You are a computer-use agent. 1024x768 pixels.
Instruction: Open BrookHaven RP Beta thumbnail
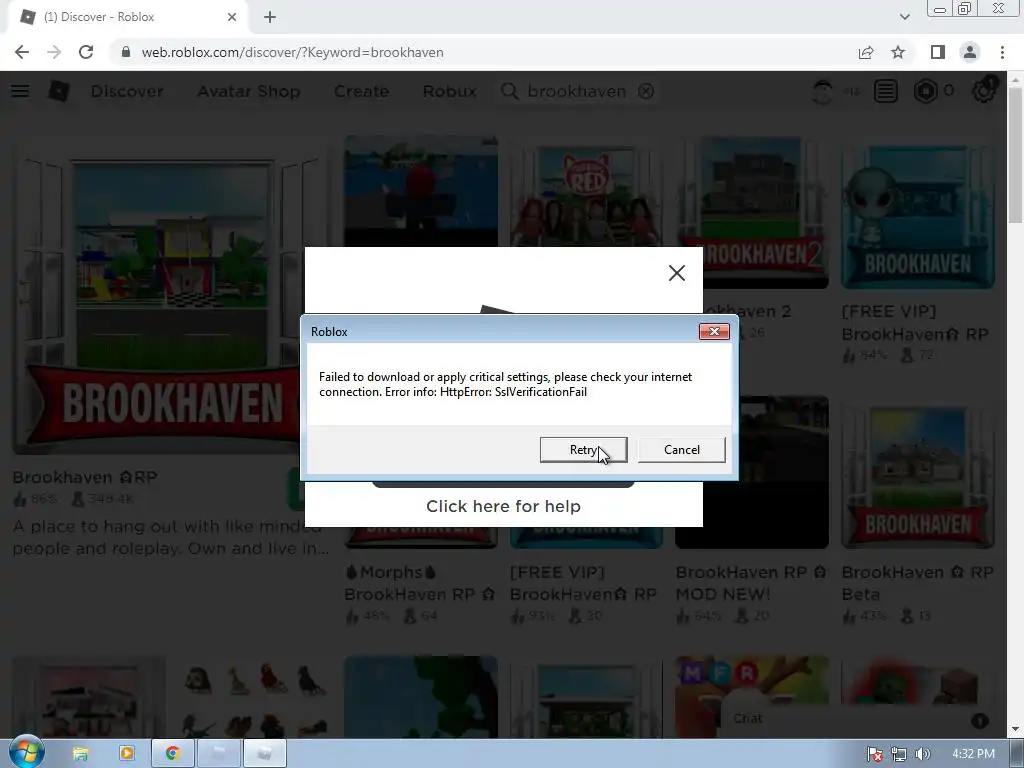pyautogui.click(x=918, y=472)
